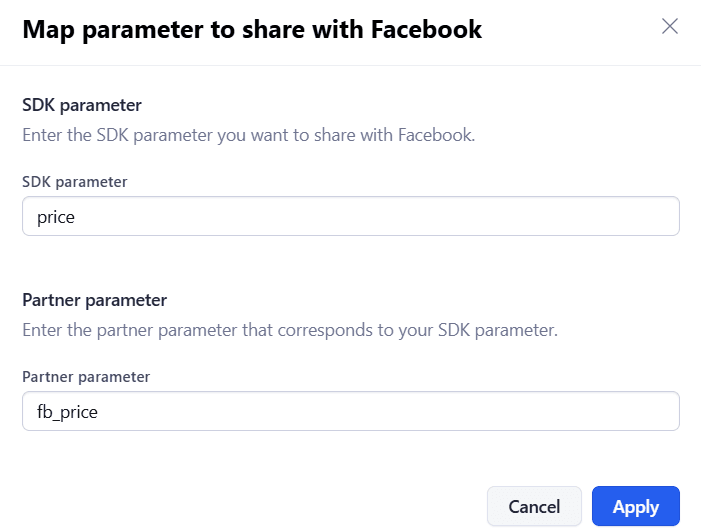Focus the Partner parameter input field
This screenshot has width=701, height=532.
[x=350, y=411]
